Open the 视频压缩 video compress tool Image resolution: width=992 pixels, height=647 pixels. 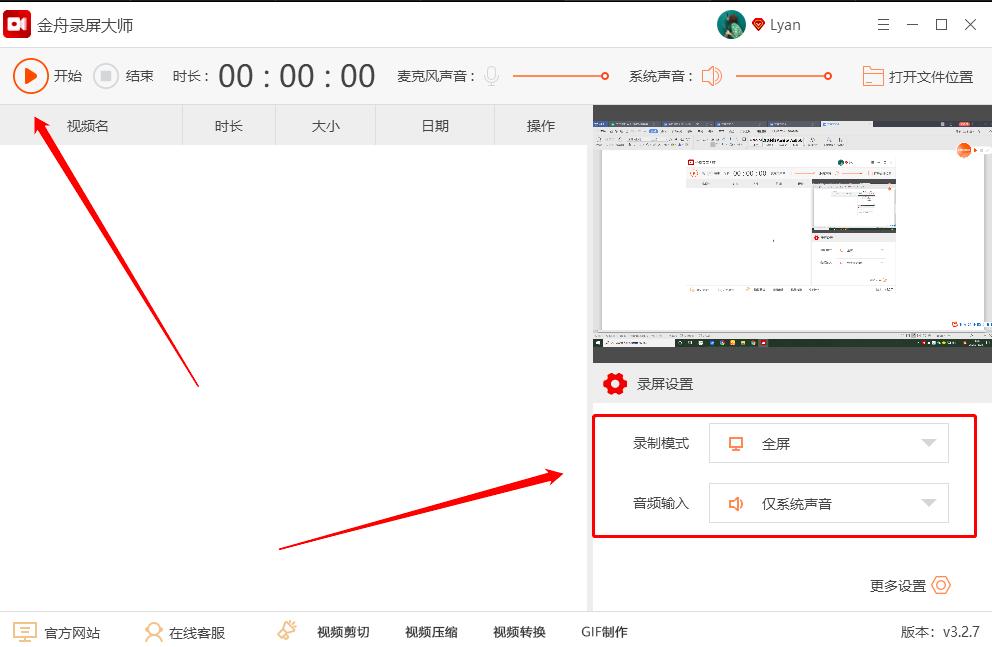click(x=431, y=632)
